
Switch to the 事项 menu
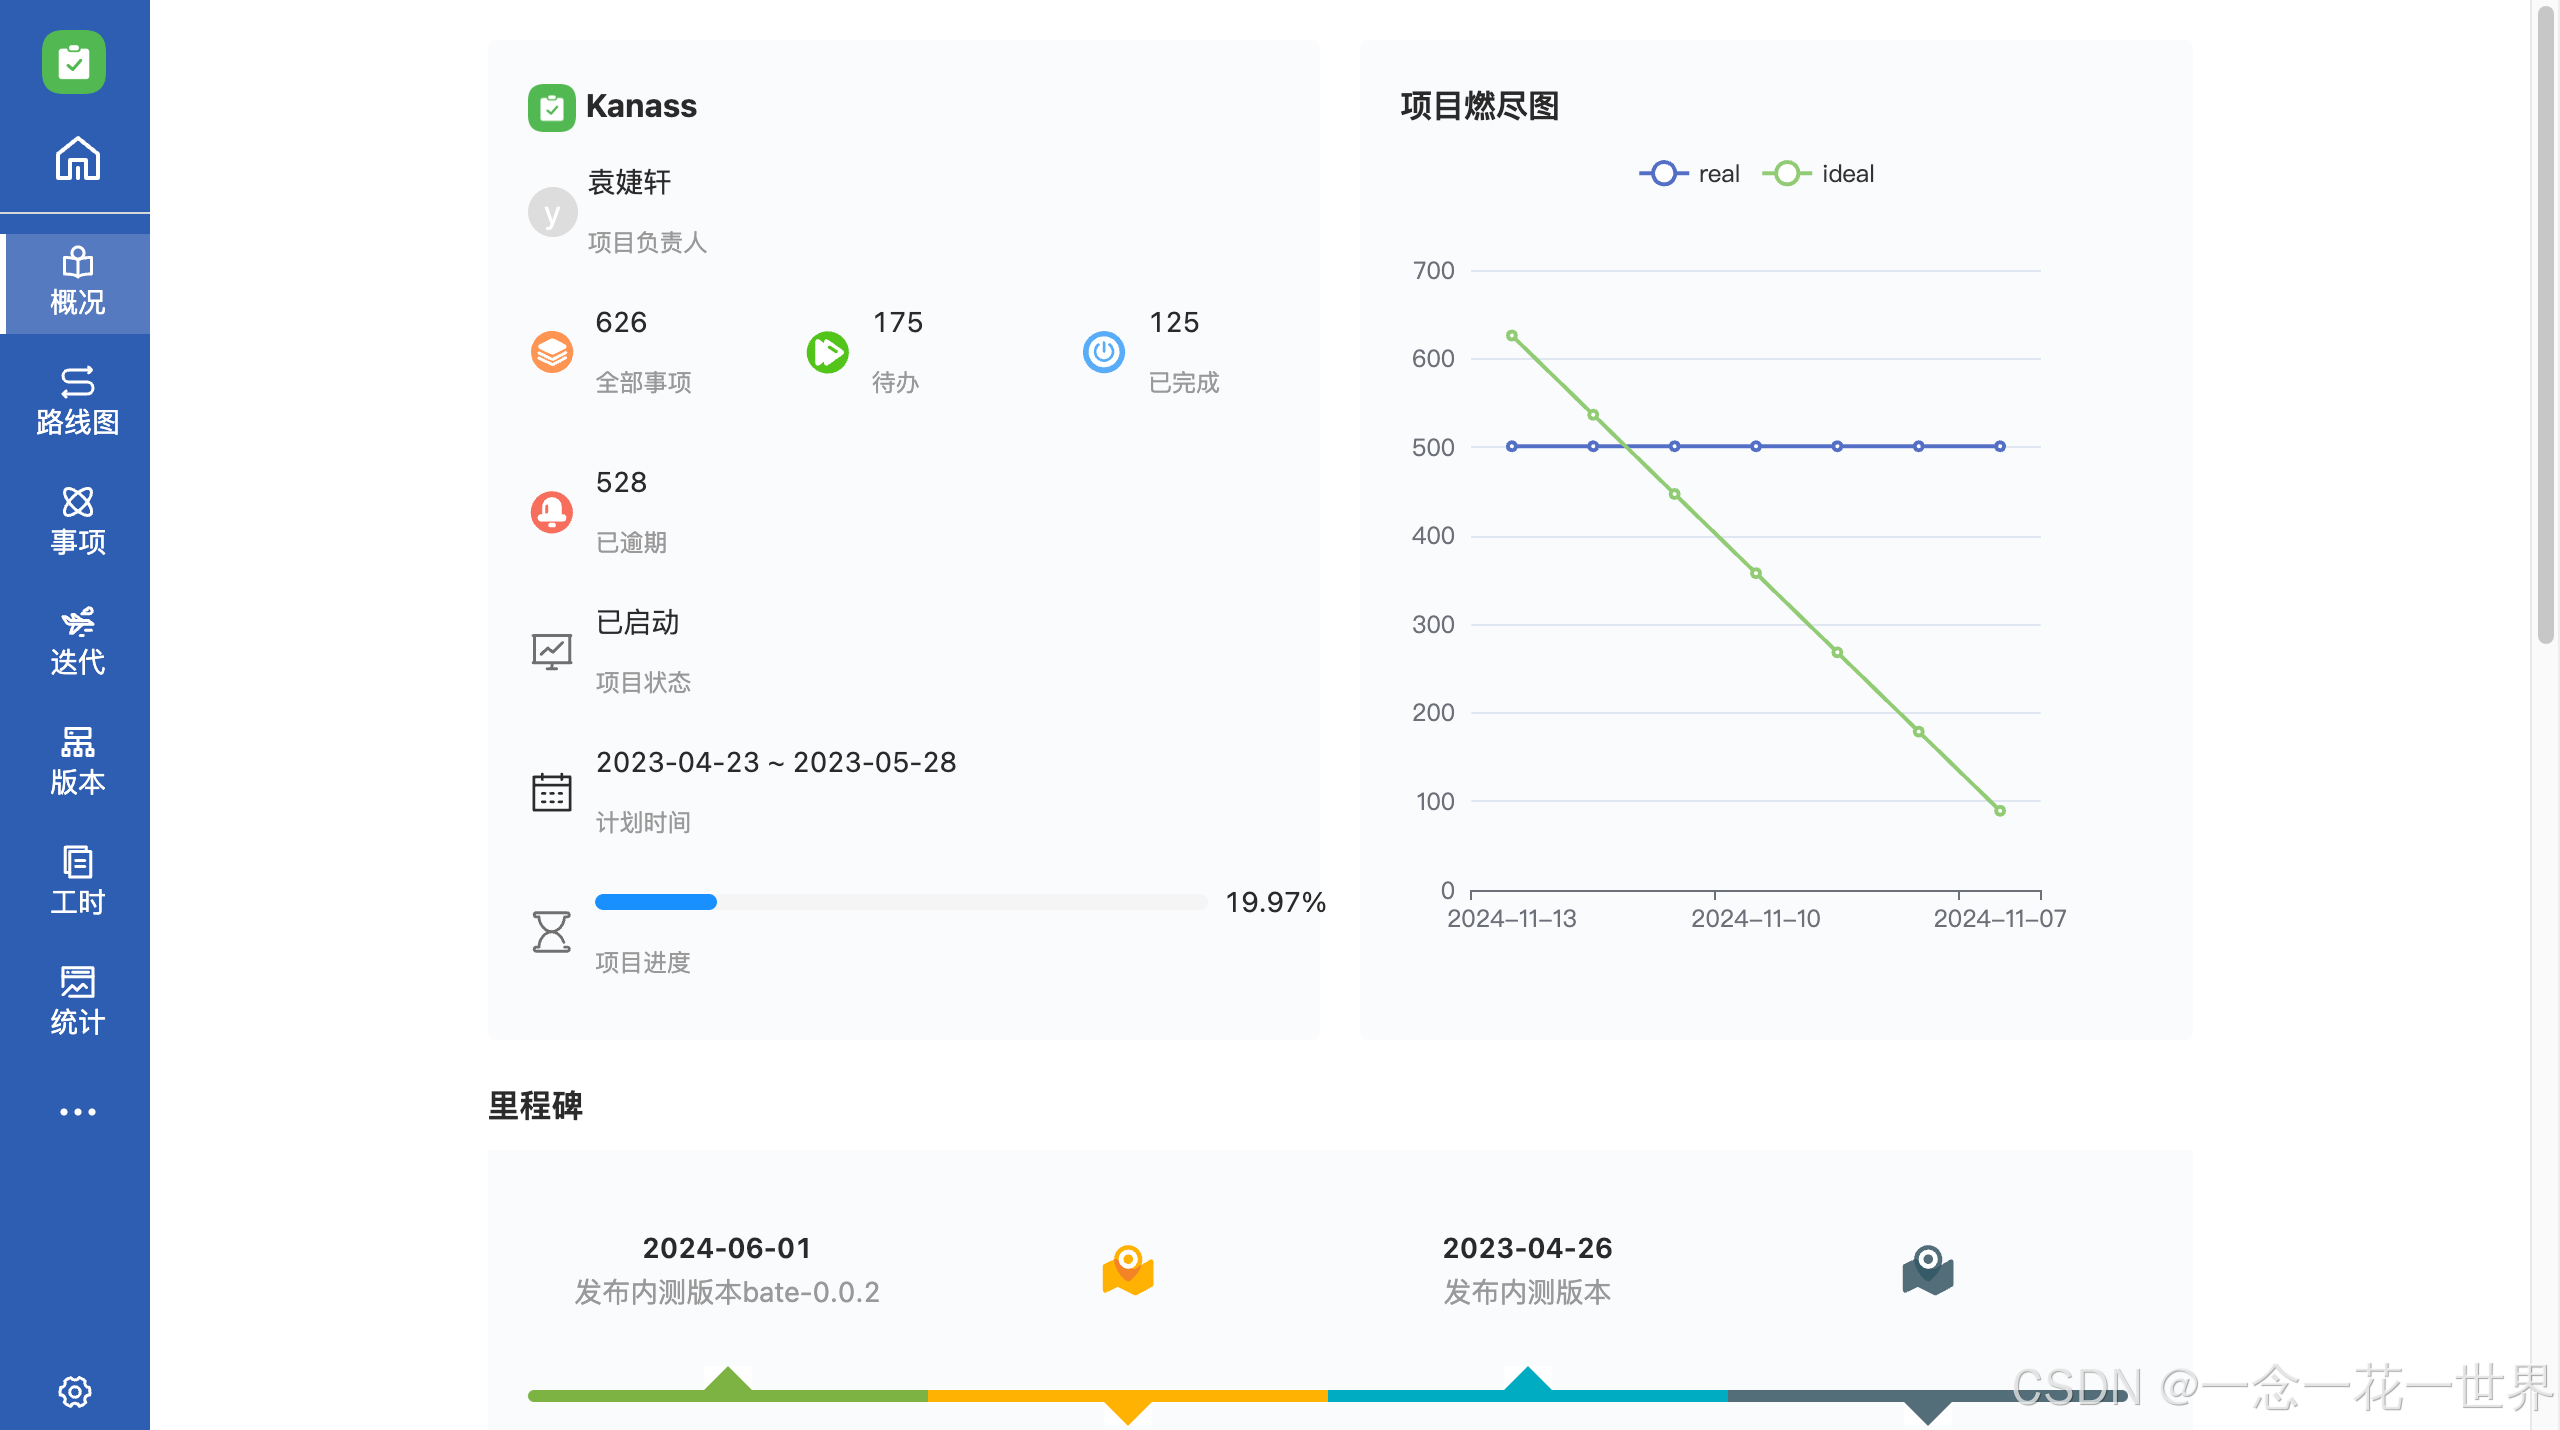pos(77,521)
